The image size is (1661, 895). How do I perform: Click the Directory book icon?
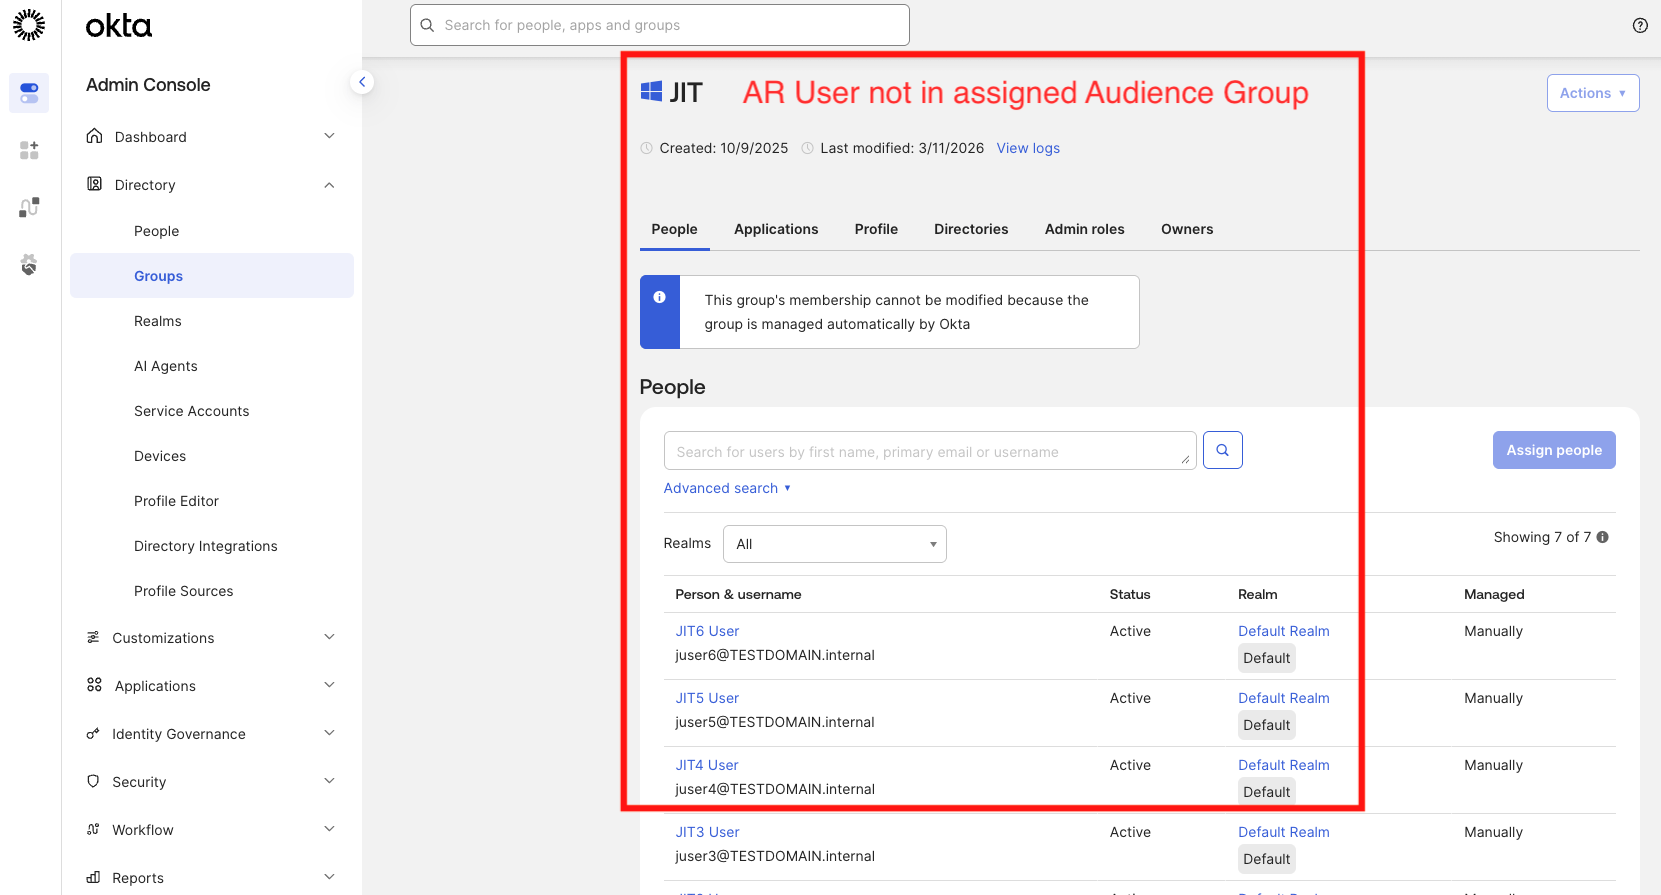(94, 184)
